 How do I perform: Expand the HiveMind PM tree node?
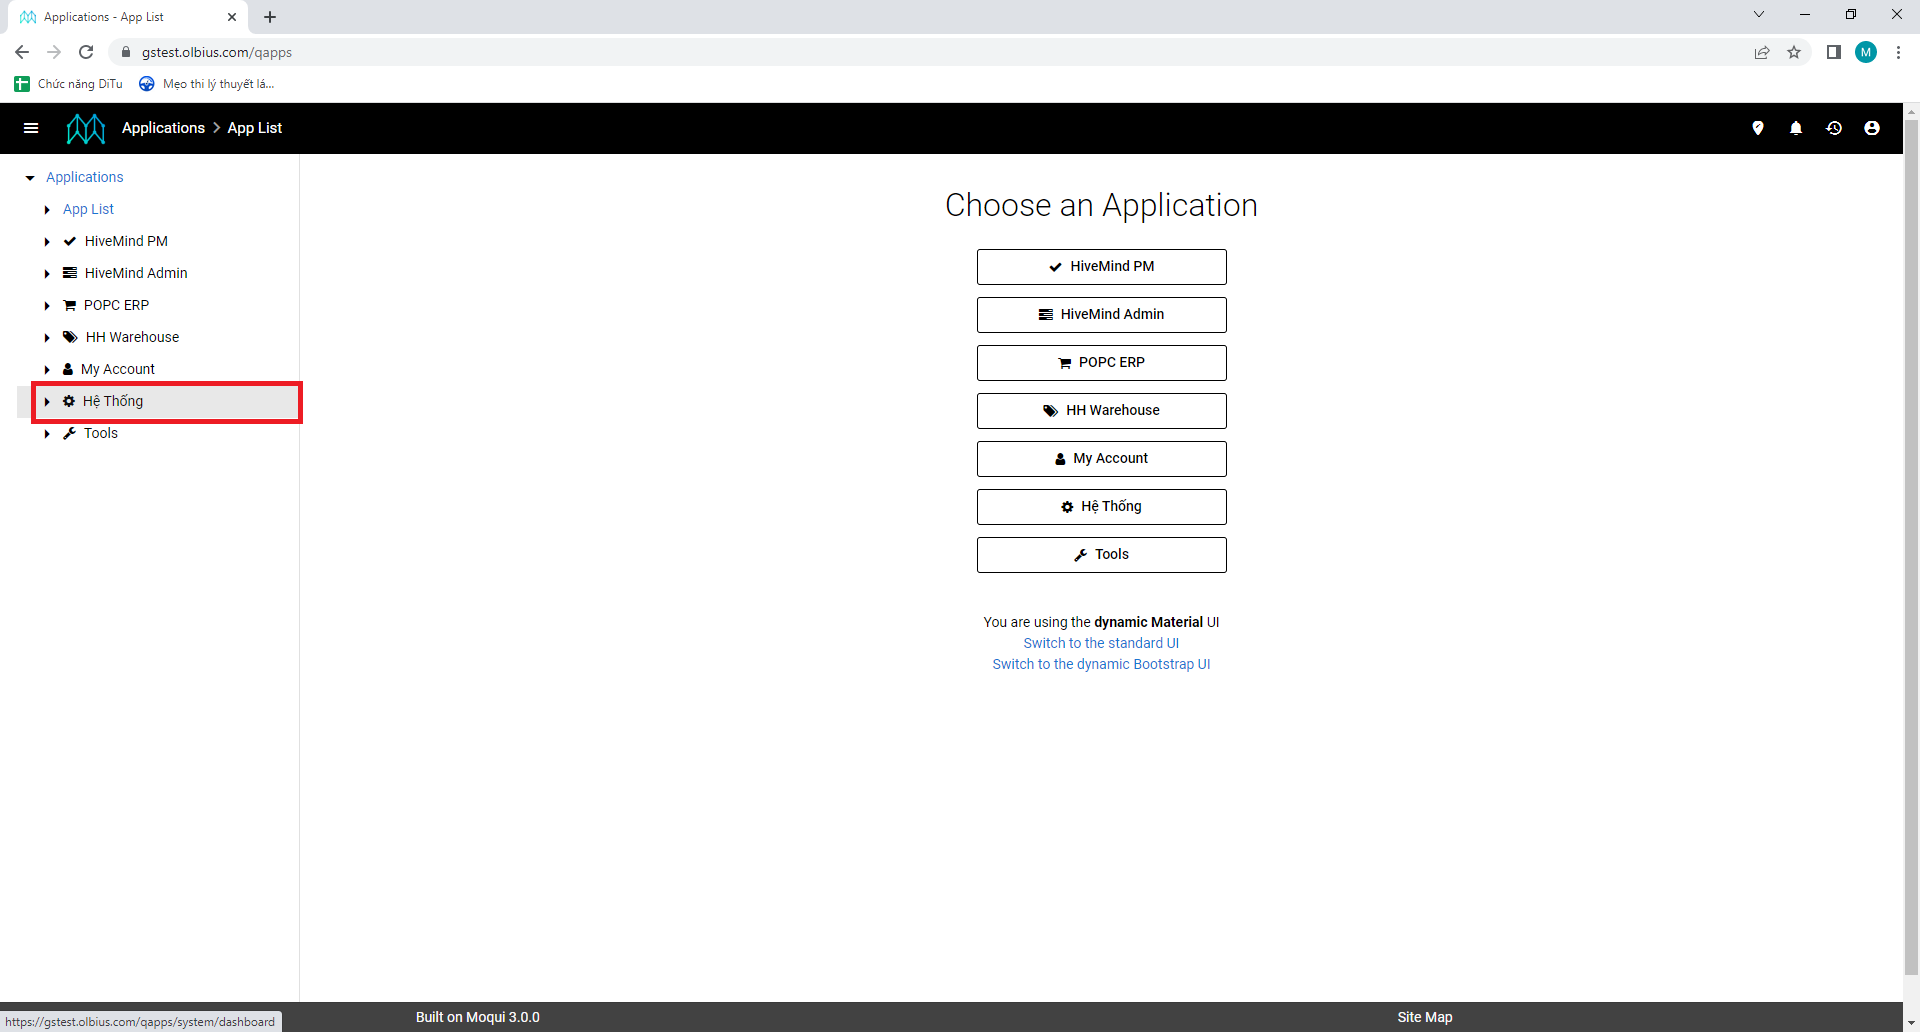[47, 242]
